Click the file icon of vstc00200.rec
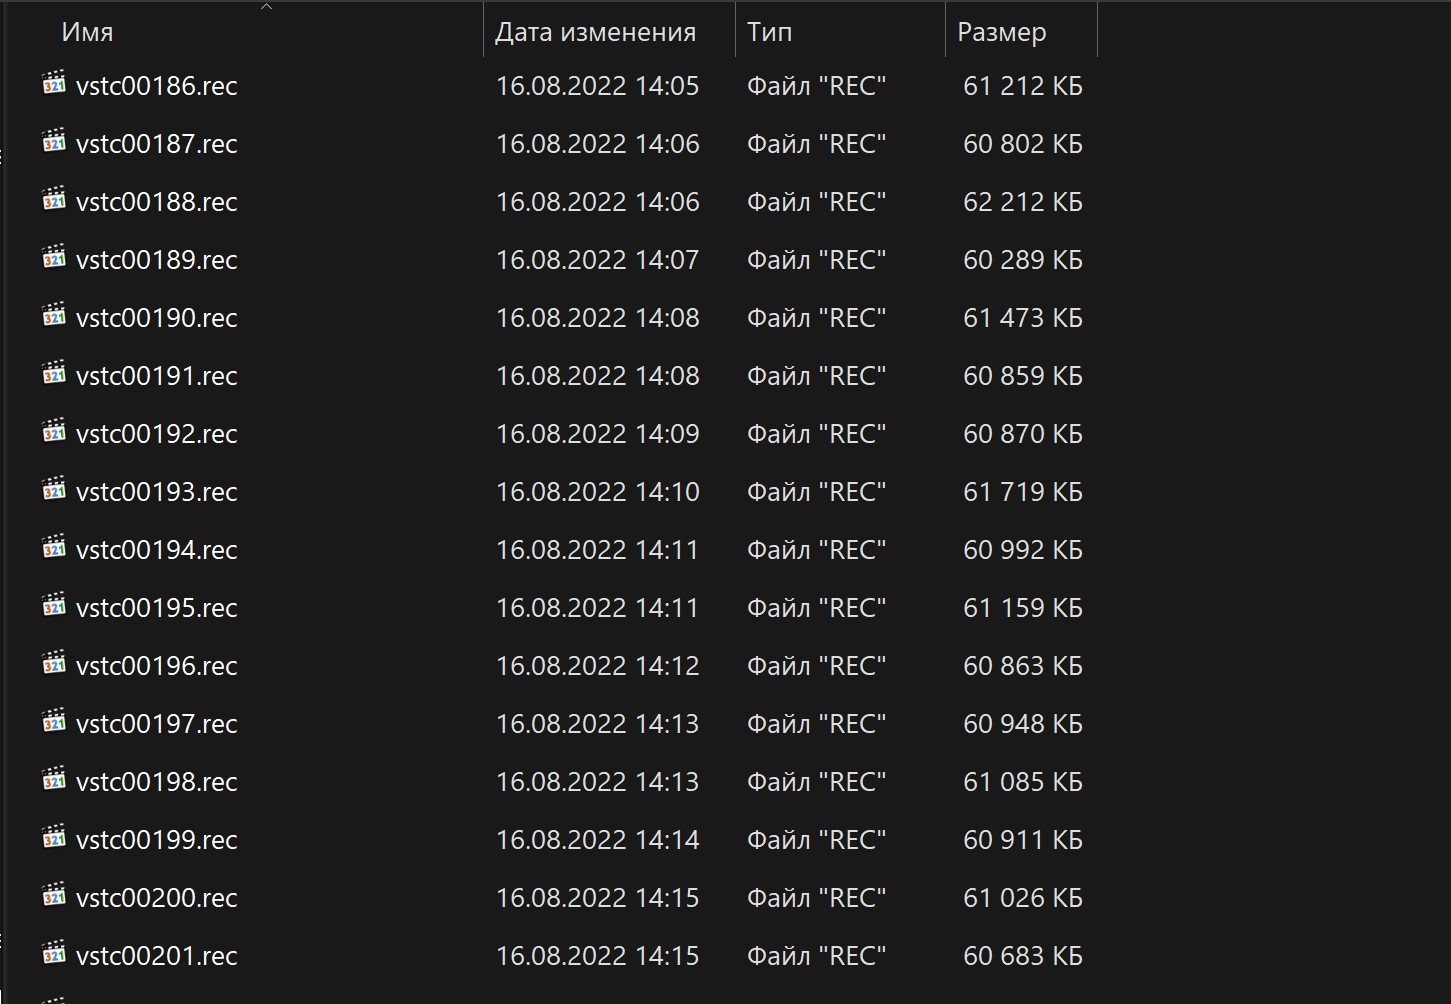Image resolution: width=1451 pixels, height=1004 pixels. pyautogui.click(x=54, y=896)
